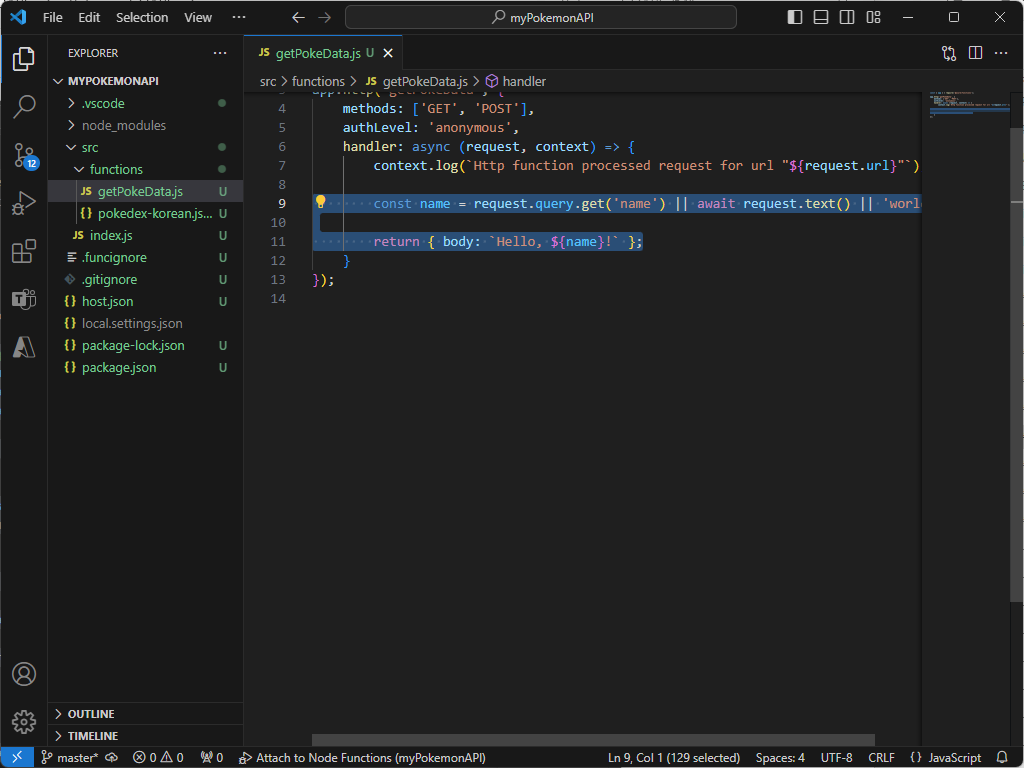This screenshot has width=1024, height=768.
Task: Open host.json in the explorer
Action: tap(145, 301)
